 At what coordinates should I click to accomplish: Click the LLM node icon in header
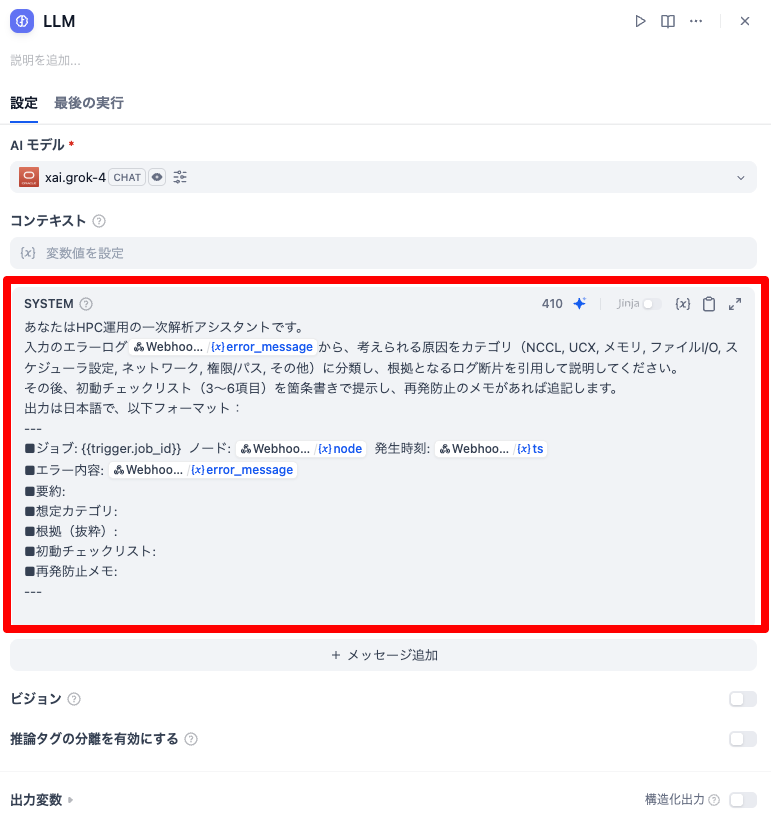point(22,21)
